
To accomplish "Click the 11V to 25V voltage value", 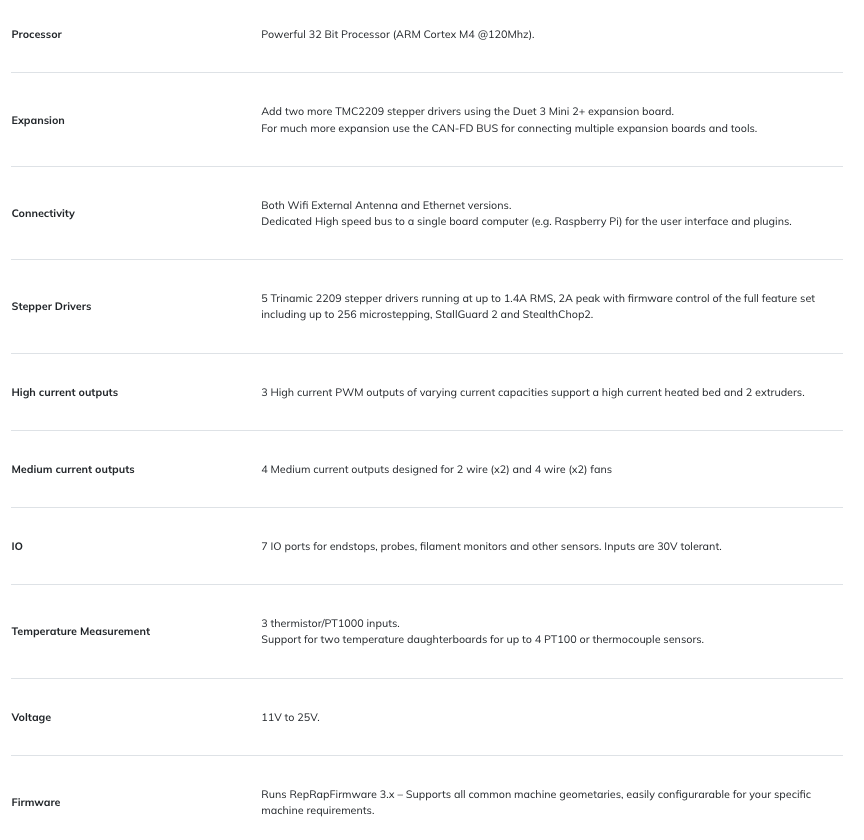I will (290, 718).
